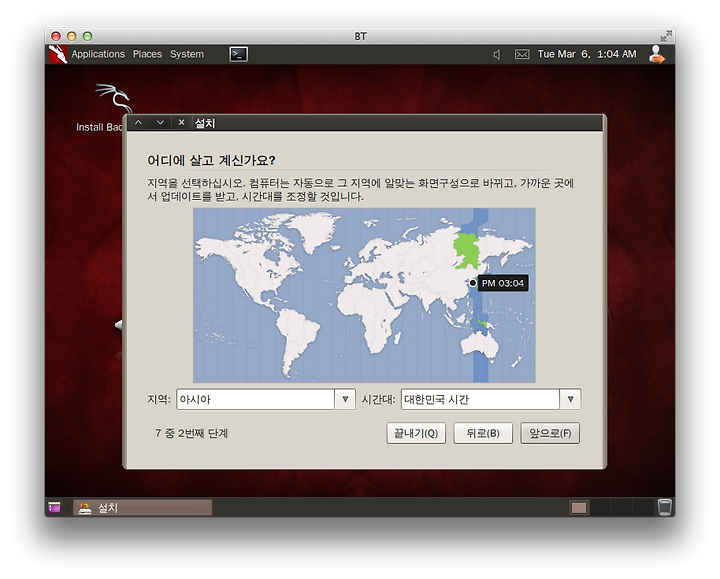This screenshot has width=720, height=579.
Task: Open the Applications menu
Action: coord(98,54)
